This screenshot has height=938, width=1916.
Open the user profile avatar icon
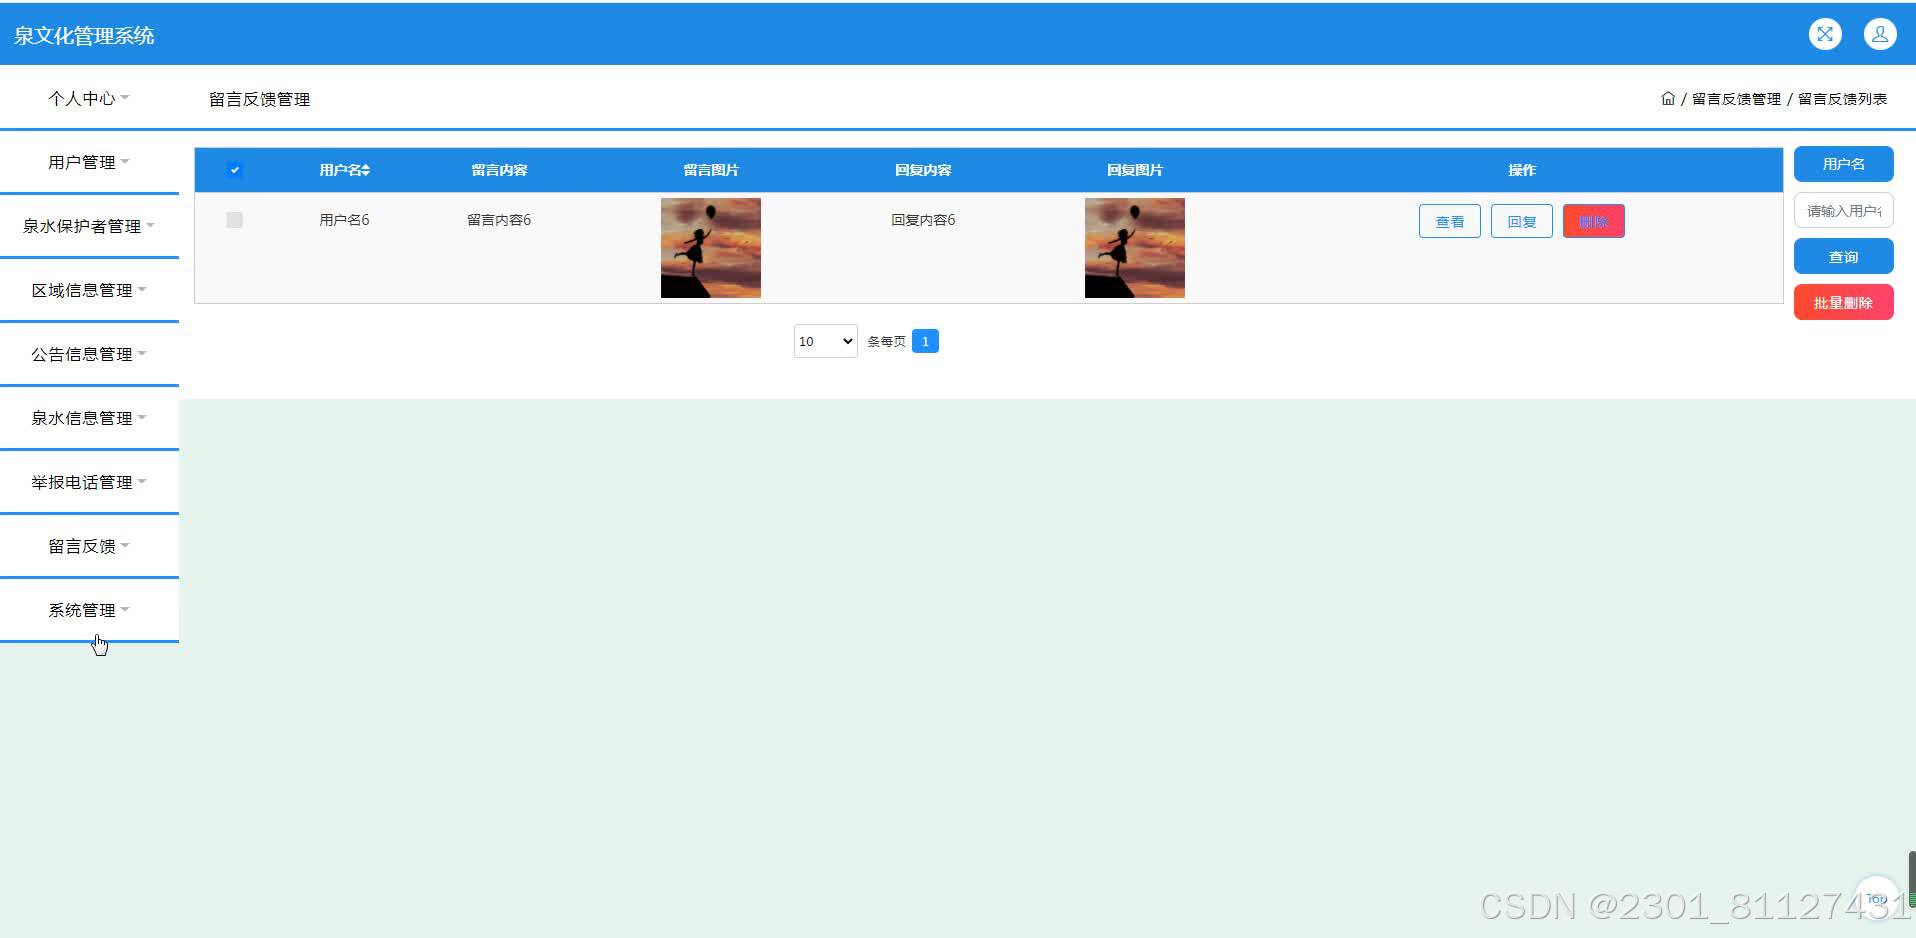[1880, 34]
